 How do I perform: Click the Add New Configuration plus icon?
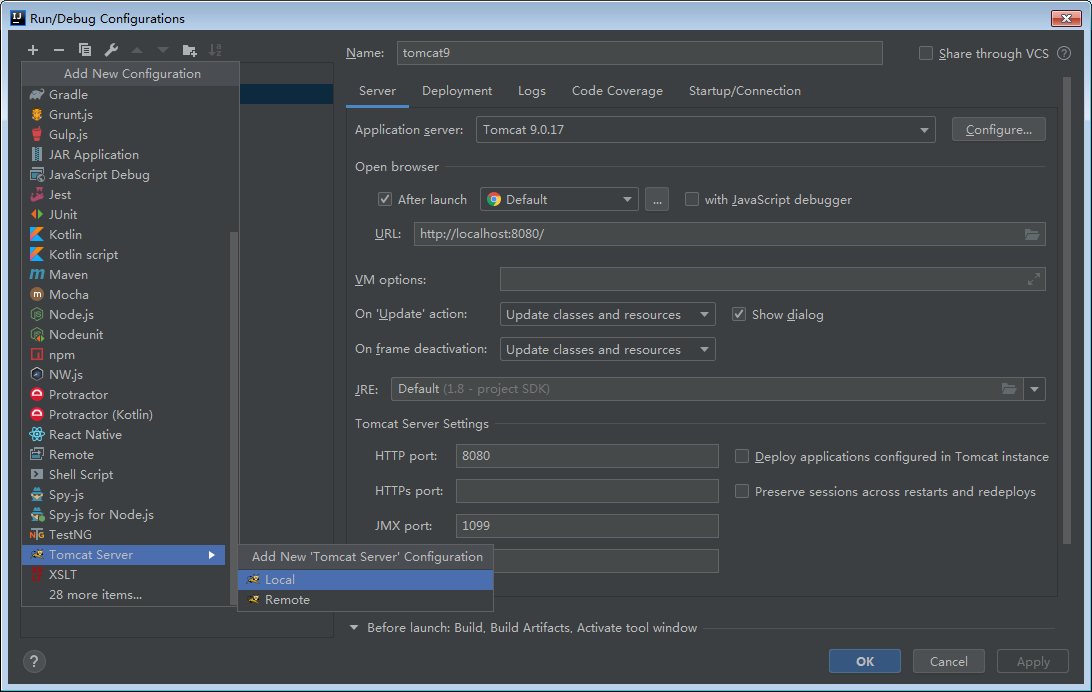click(x=33, y=50)
